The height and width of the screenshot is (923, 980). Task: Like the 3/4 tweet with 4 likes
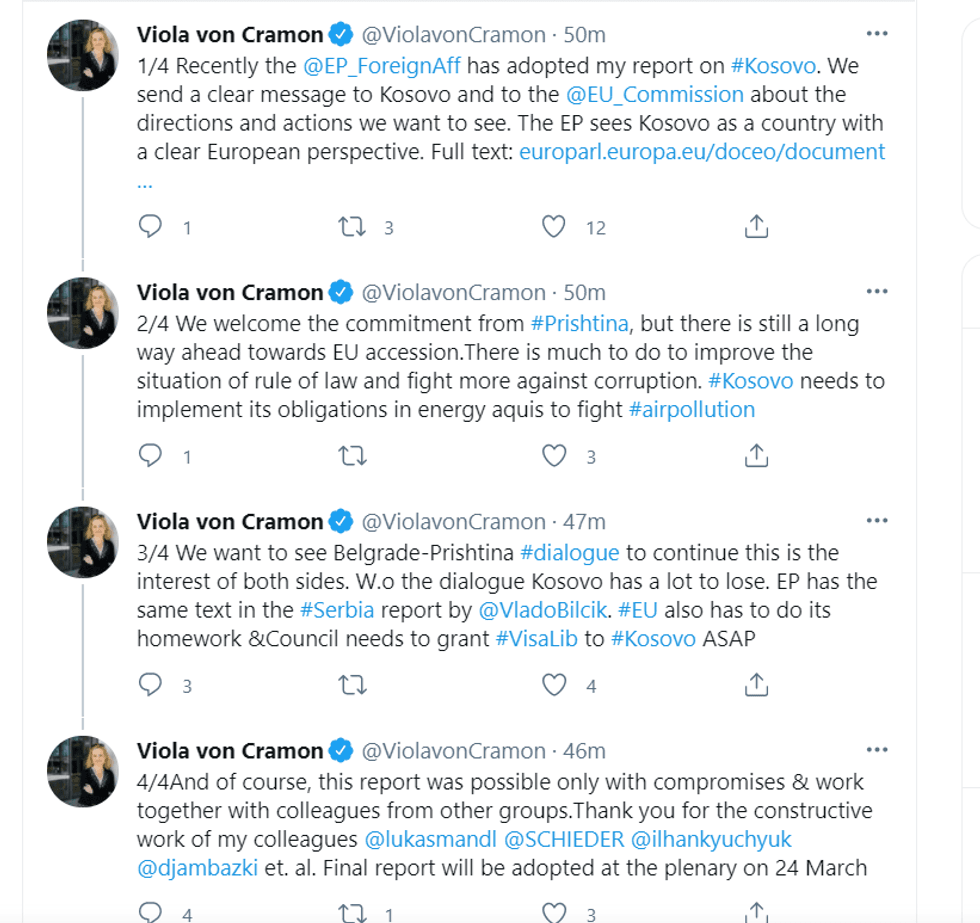click(554, 685)
